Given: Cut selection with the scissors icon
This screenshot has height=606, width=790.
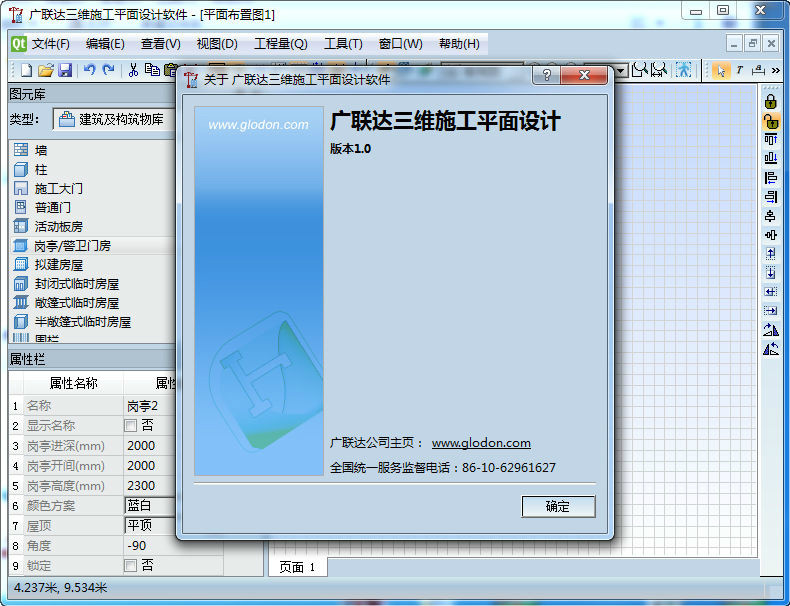Looking at the screenshot, I should point(133,70).
